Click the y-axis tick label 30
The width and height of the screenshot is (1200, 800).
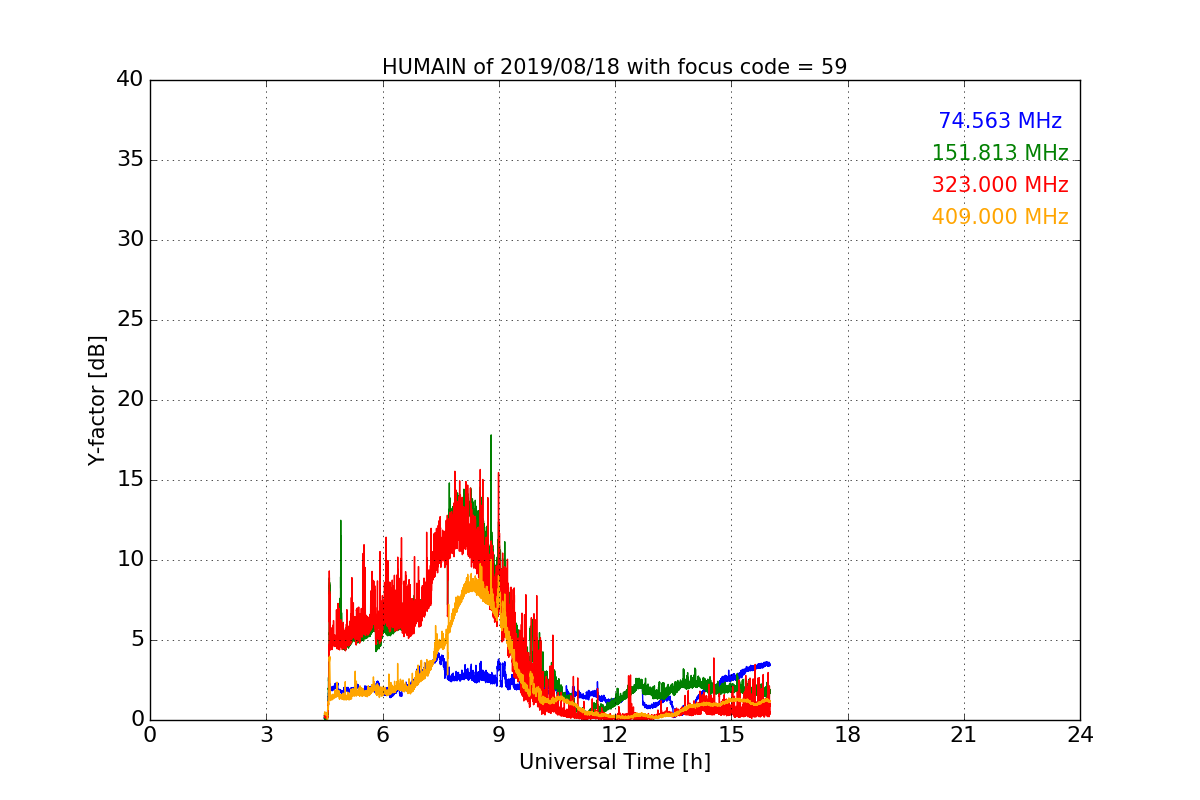(x=130, y=240)
